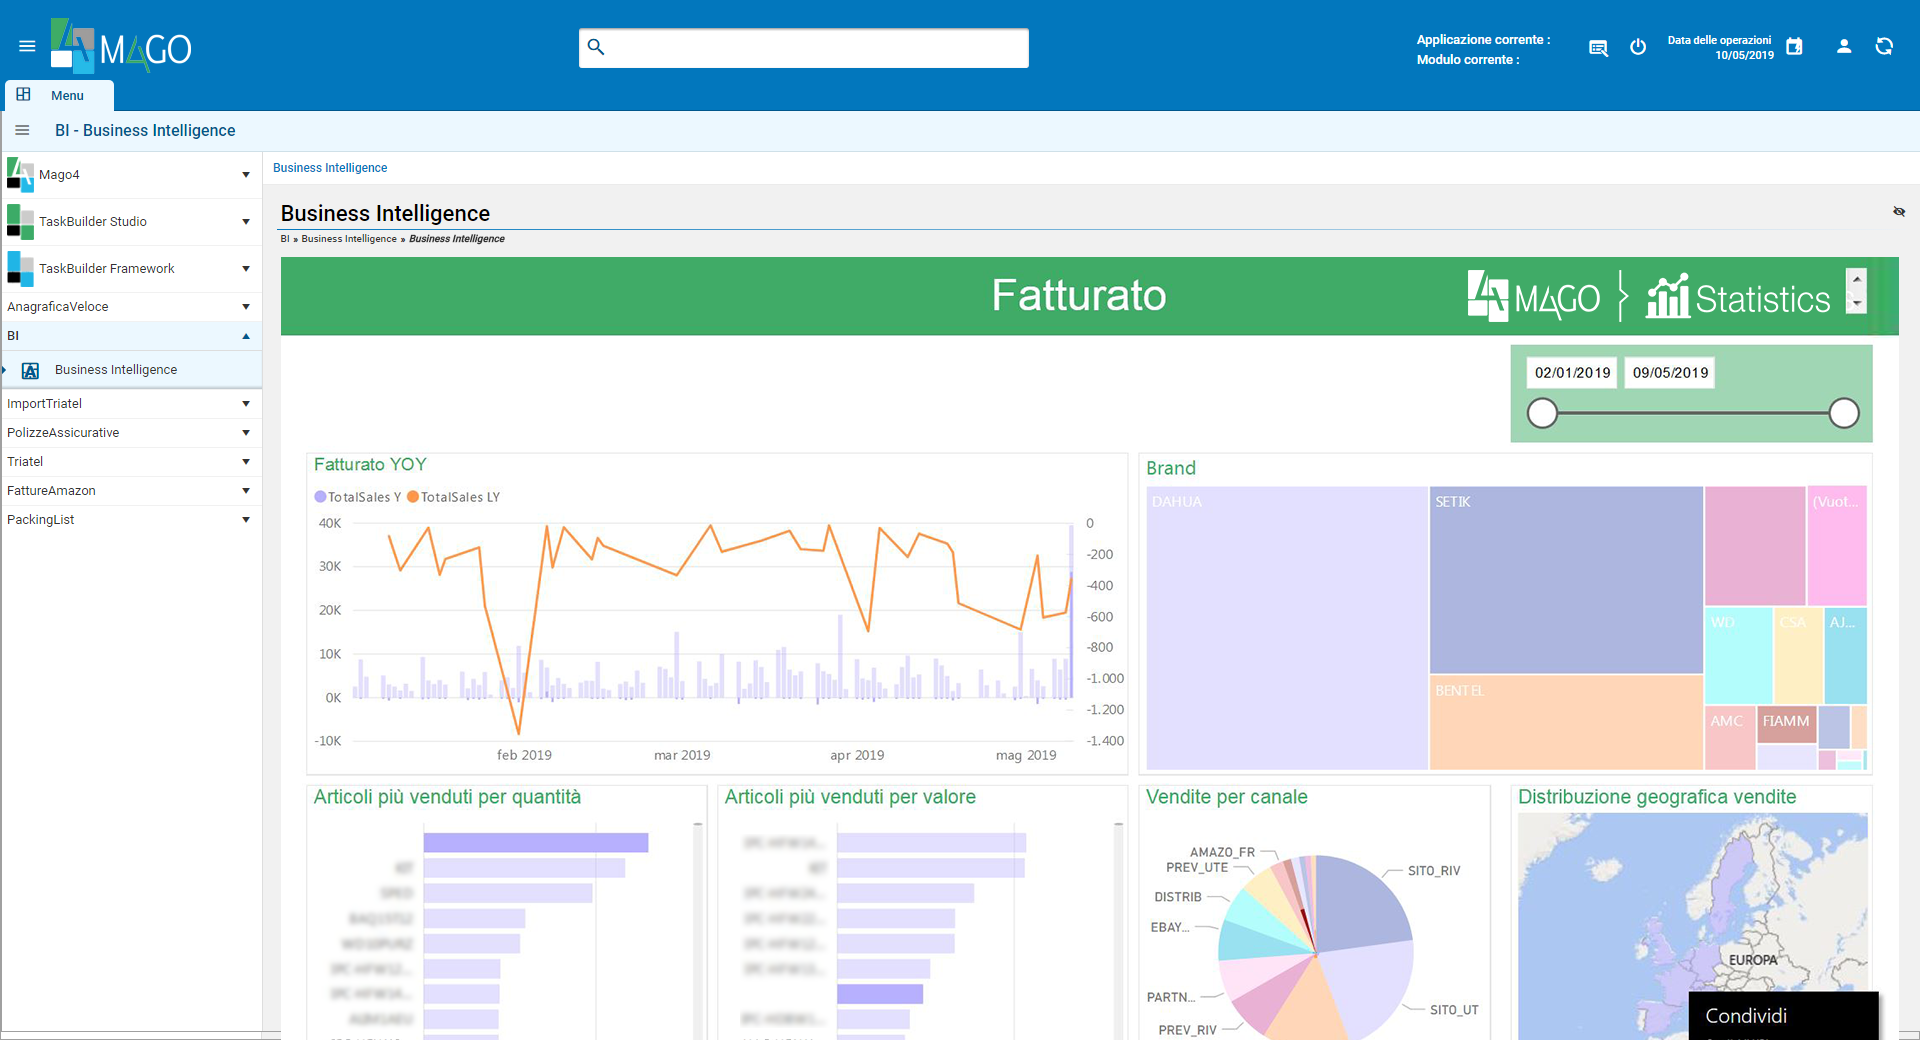Click the Data delle operazioni label
The image size is (1920, 1040).
click(1719, 40)
